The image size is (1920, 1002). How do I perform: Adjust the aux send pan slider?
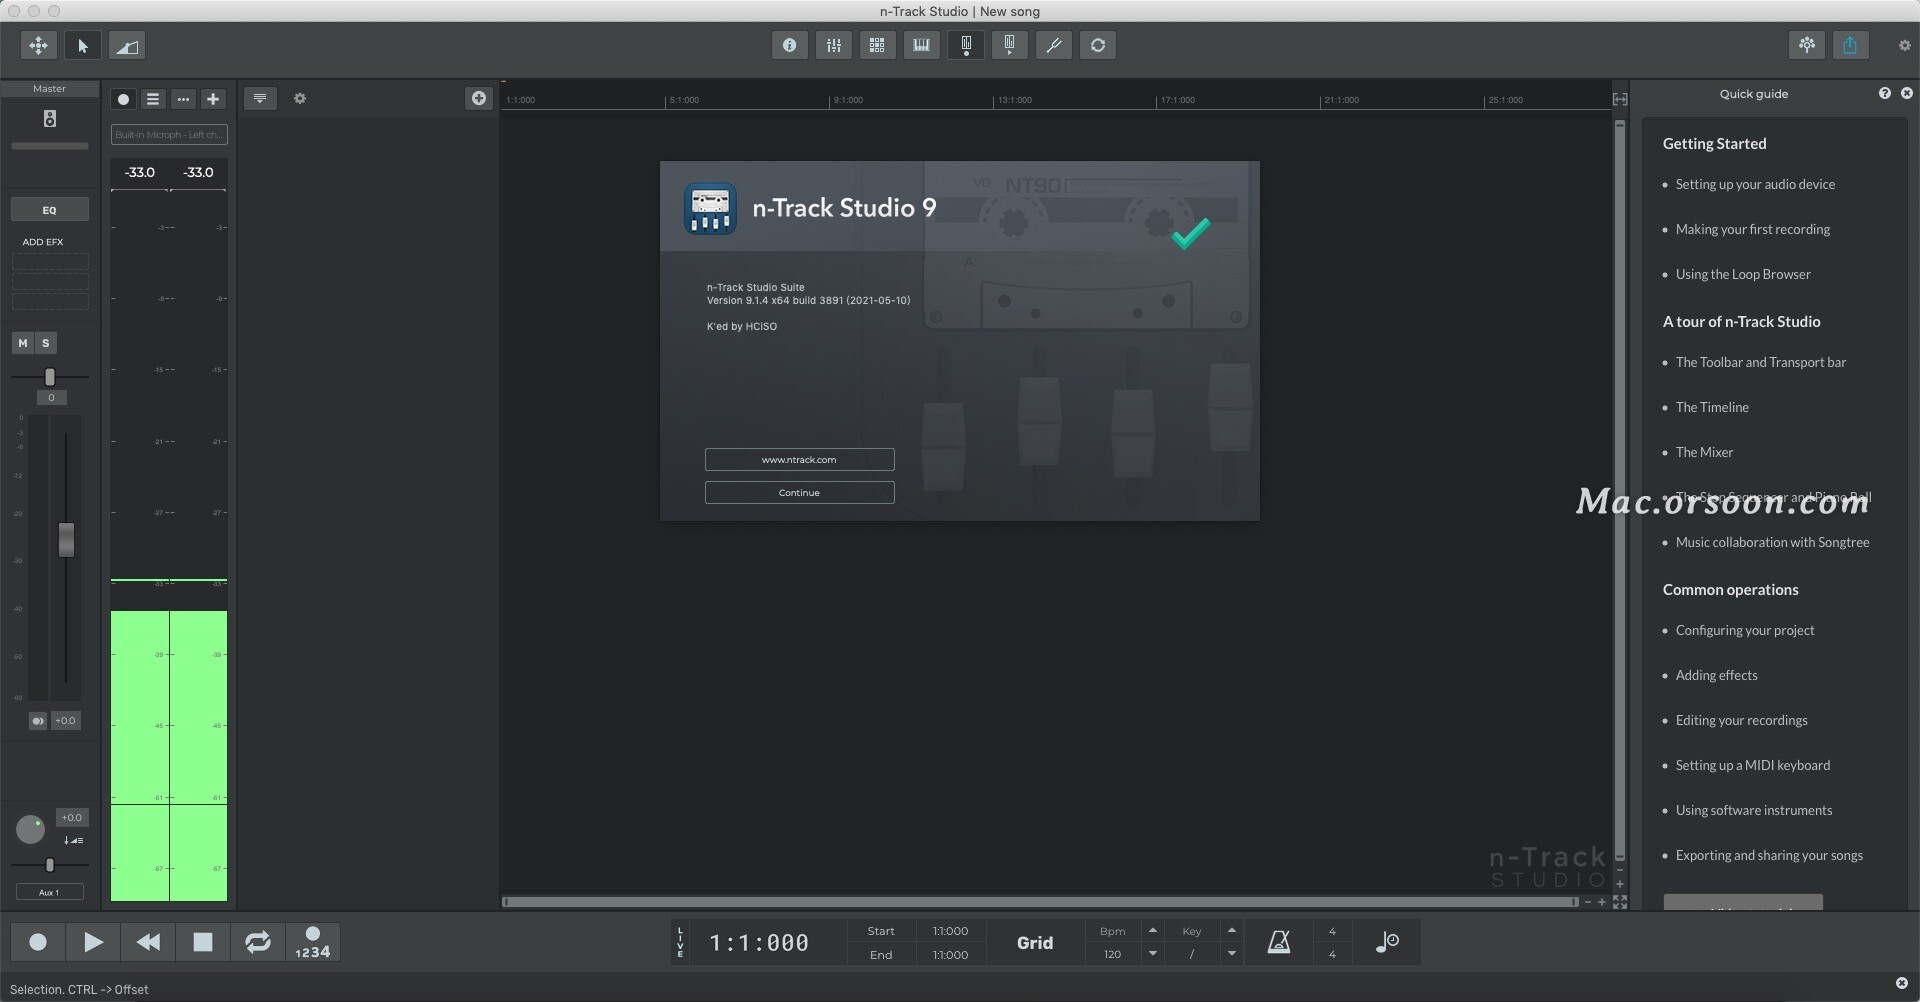tap(50, 865)
